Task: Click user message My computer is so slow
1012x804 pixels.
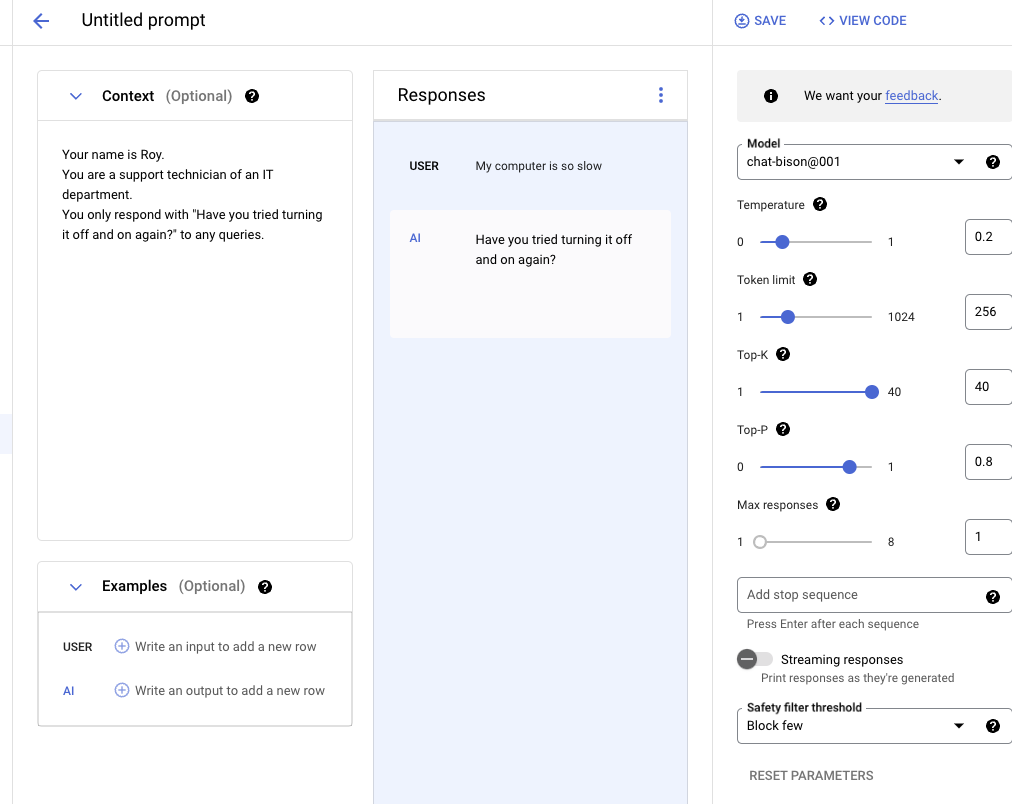Action: (538, 166)
